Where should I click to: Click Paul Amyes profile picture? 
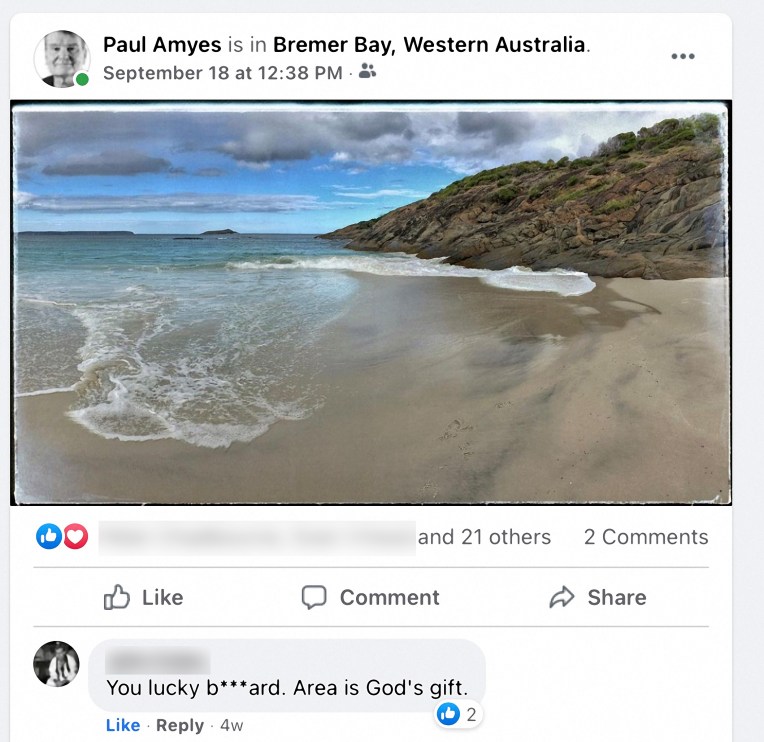pos(61,57)
